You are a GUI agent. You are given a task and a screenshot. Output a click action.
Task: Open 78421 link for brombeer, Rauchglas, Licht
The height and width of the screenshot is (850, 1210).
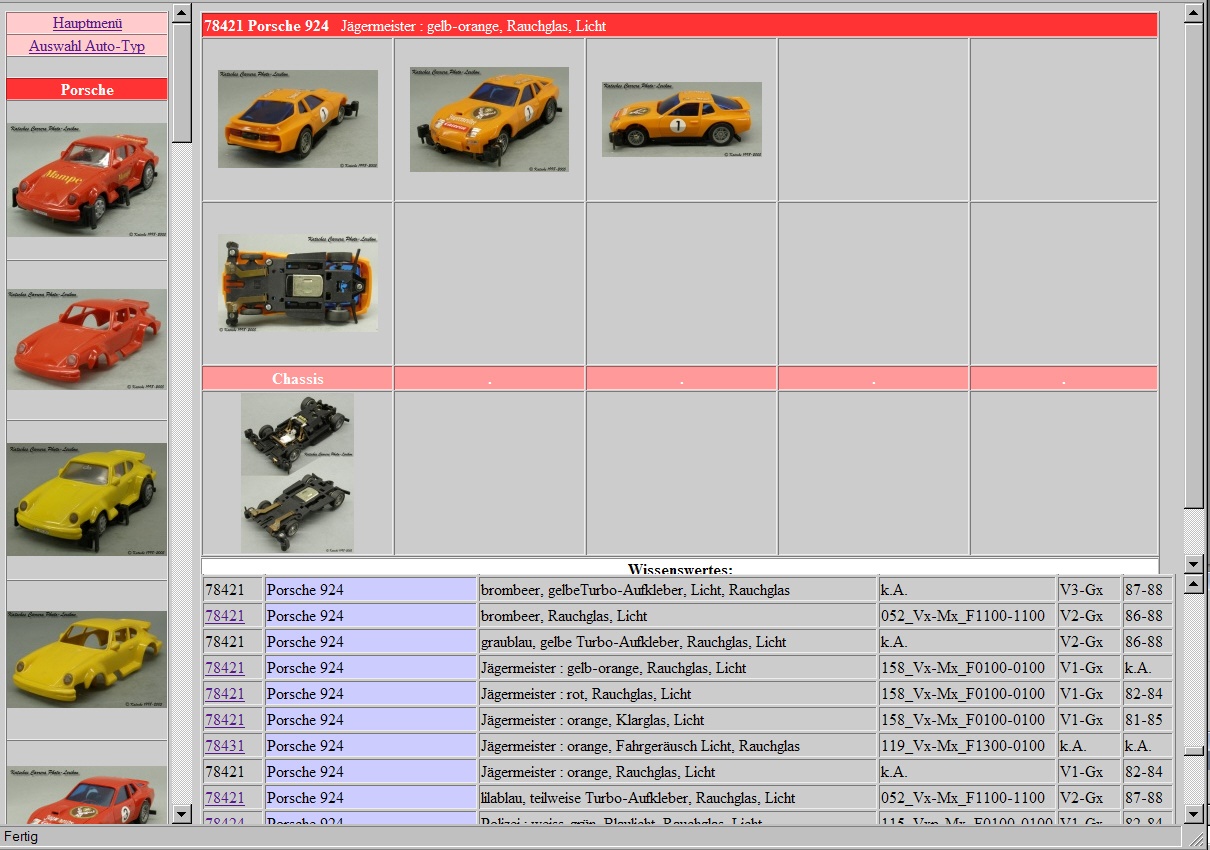pyautogui.click(x=224, y=616)
